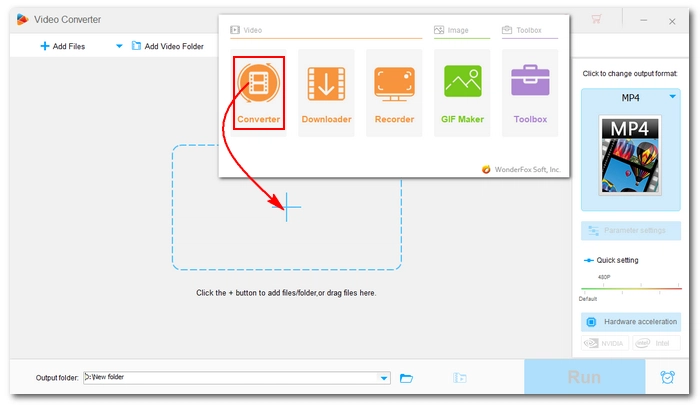Browse output folder with folder icon
The image size is (700, 405).
coord(406,378)
